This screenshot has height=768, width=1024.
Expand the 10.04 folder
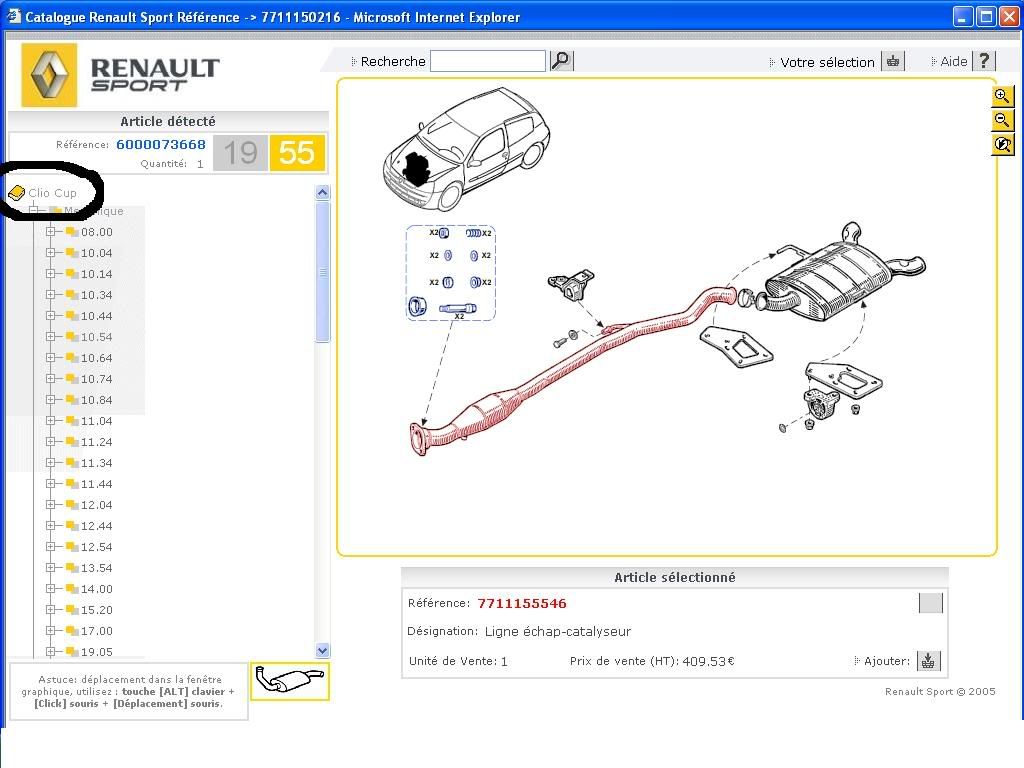click(x=50, y=253)
